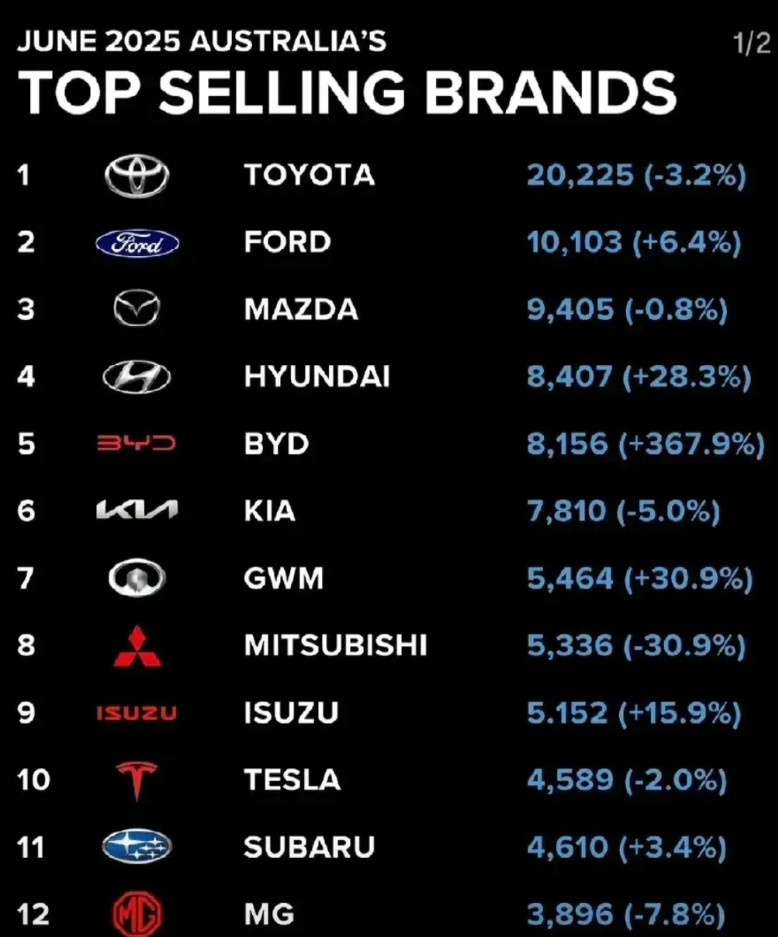Click the 1/2 page indicator

[x=752, y=44]
